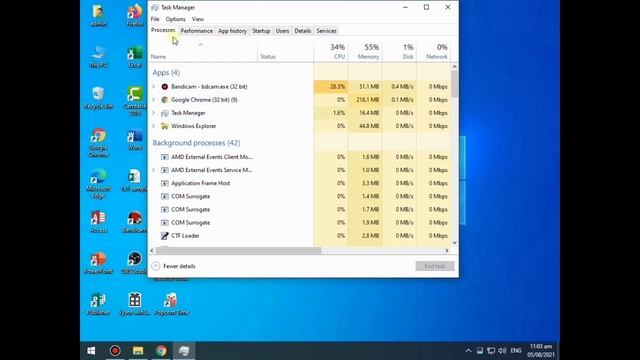The width and height of the screenshot is (640, 360).
Task: Select the This PC desktop icon
Action: point(98,57)
